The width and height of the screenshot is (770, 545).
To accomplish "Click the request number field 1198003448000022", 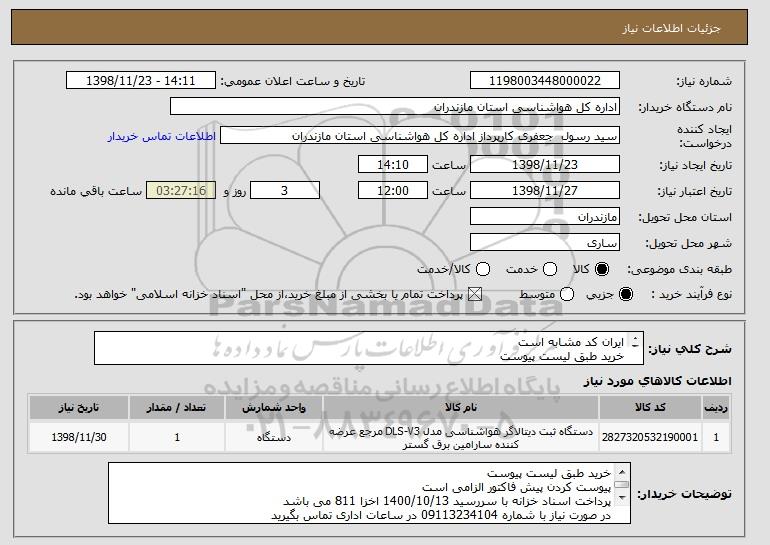I will pos(545,81).
